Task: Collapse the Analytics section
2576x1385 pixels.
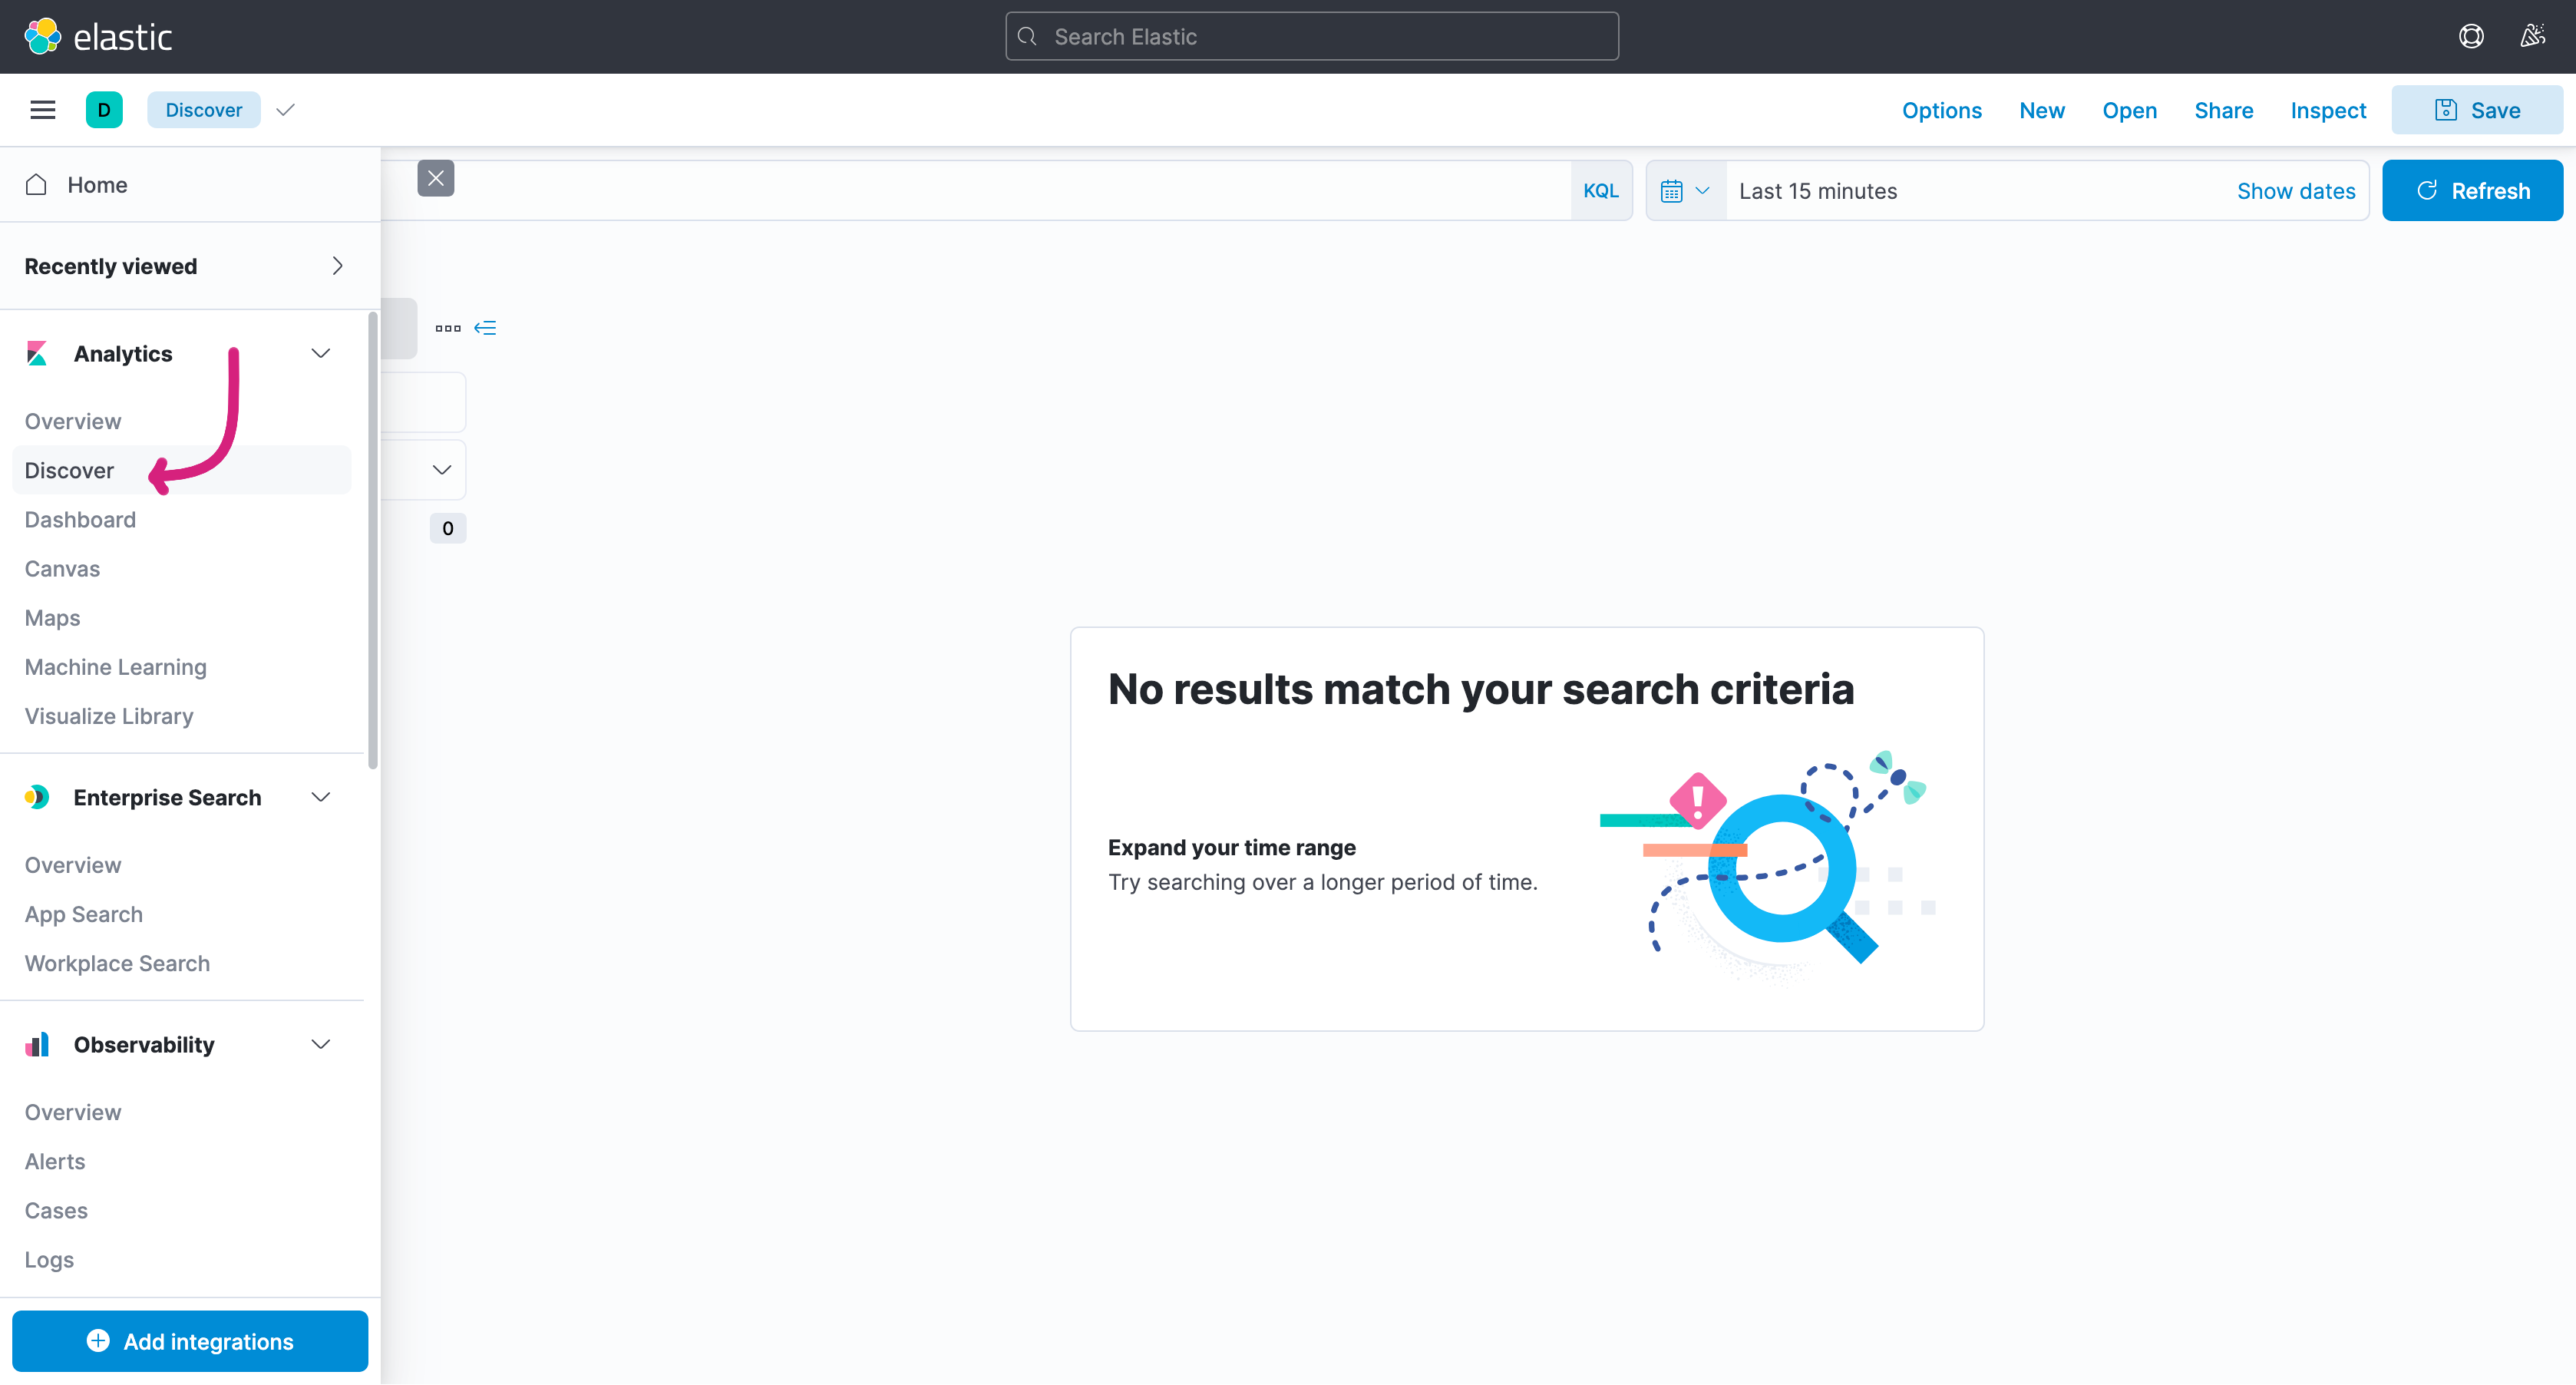Action: tap(320, 354)
